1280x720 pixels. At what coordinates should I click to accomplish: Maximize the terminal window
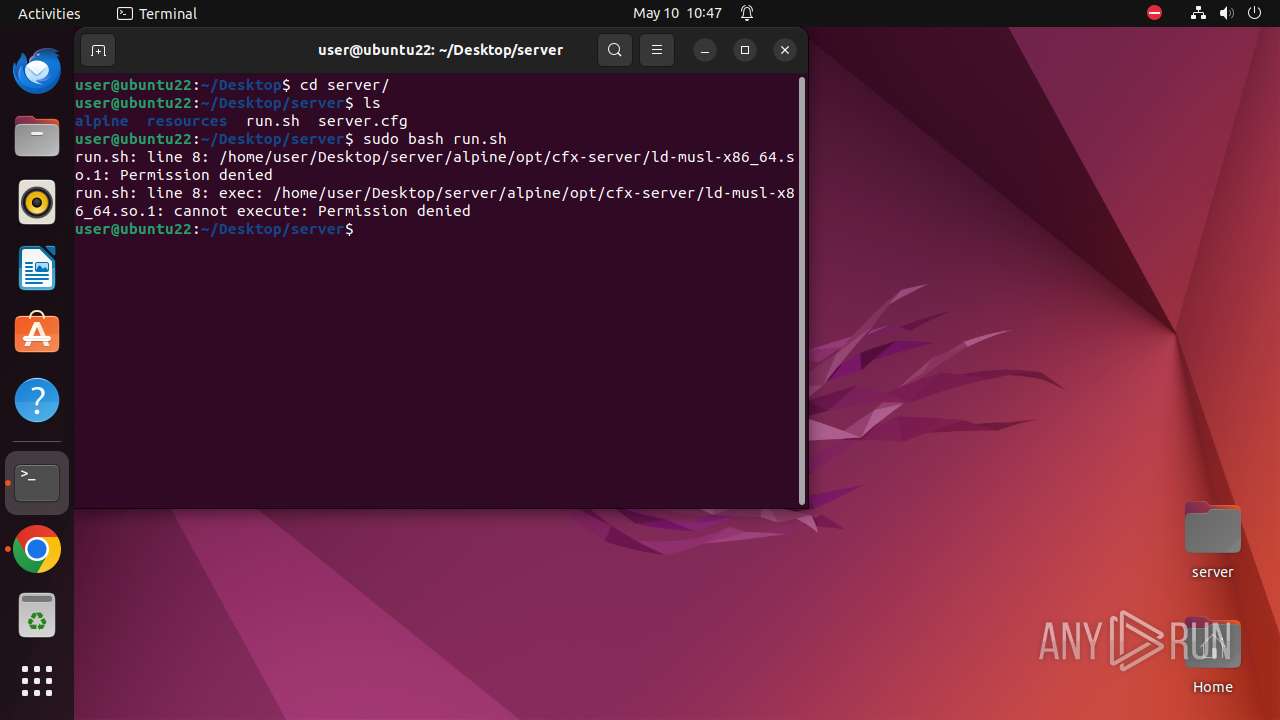click(745, 50)
